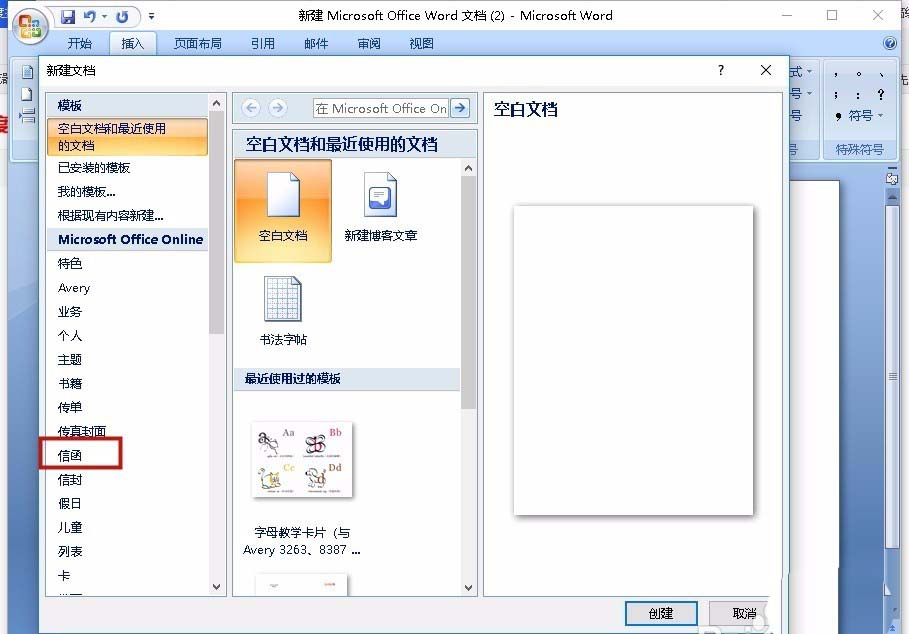Click blank document preview page
Screen dimensions: 909x634
(x=633, y=360)
